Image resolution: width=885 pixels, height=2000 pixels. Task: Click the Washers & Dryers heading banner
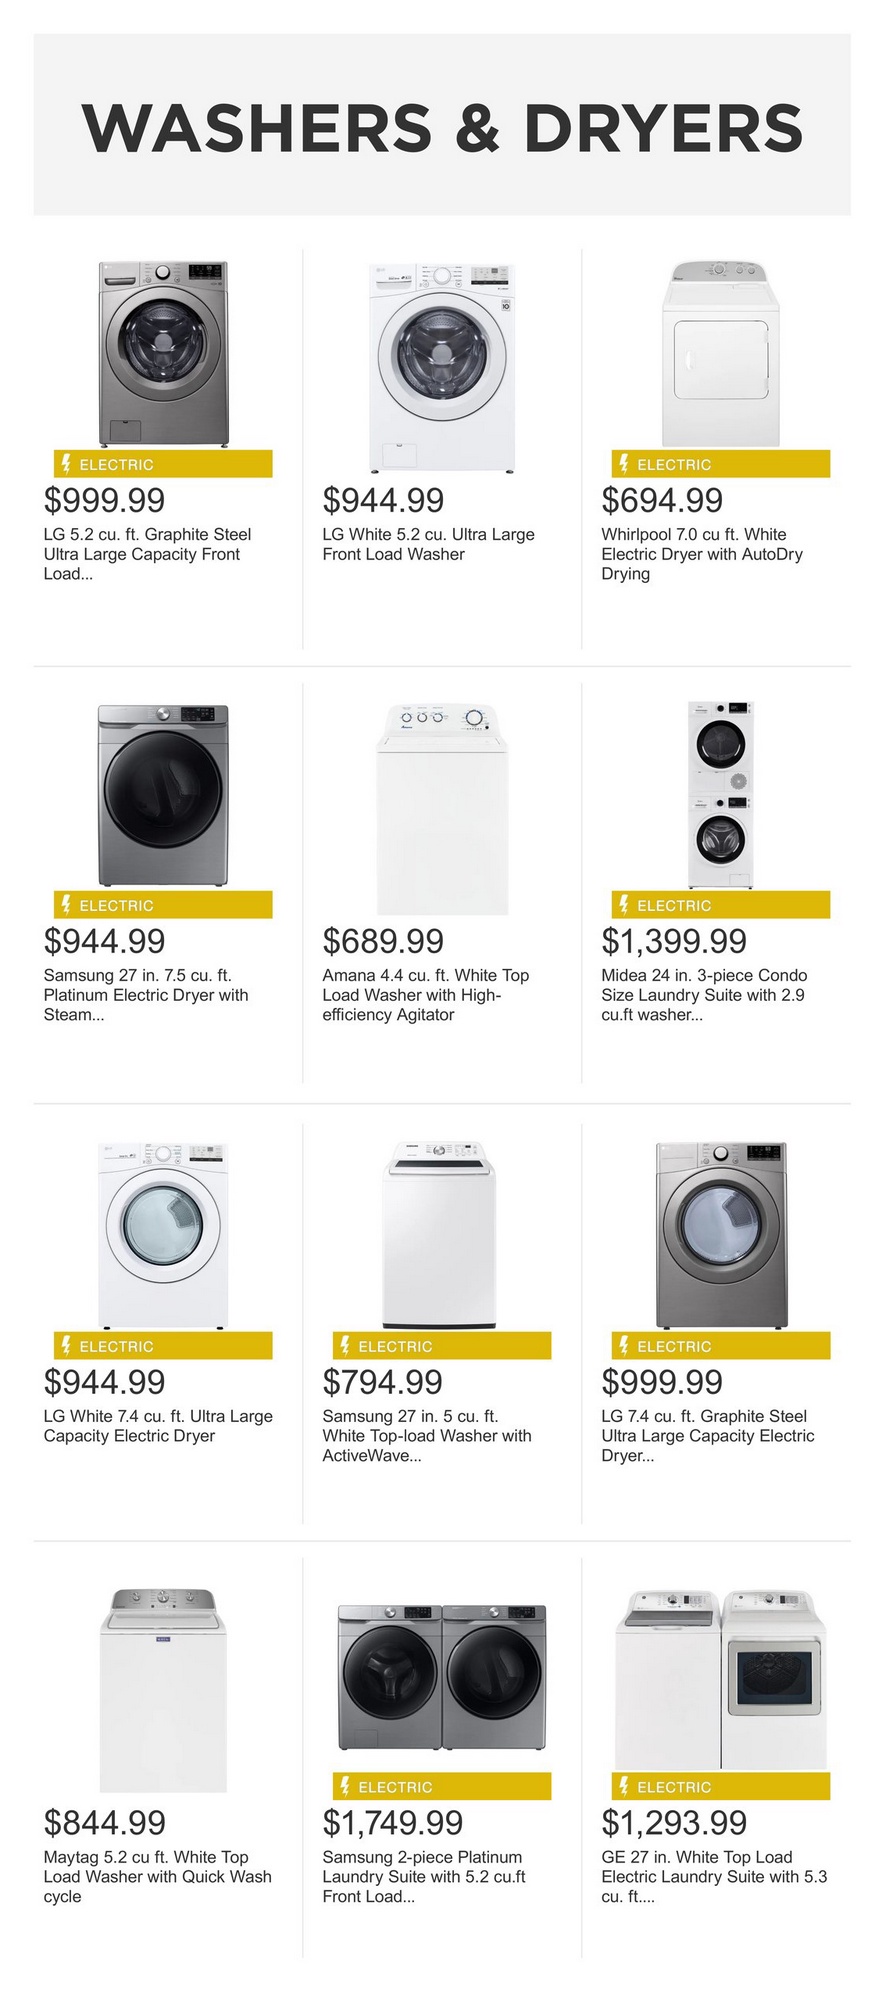[442, 126]
